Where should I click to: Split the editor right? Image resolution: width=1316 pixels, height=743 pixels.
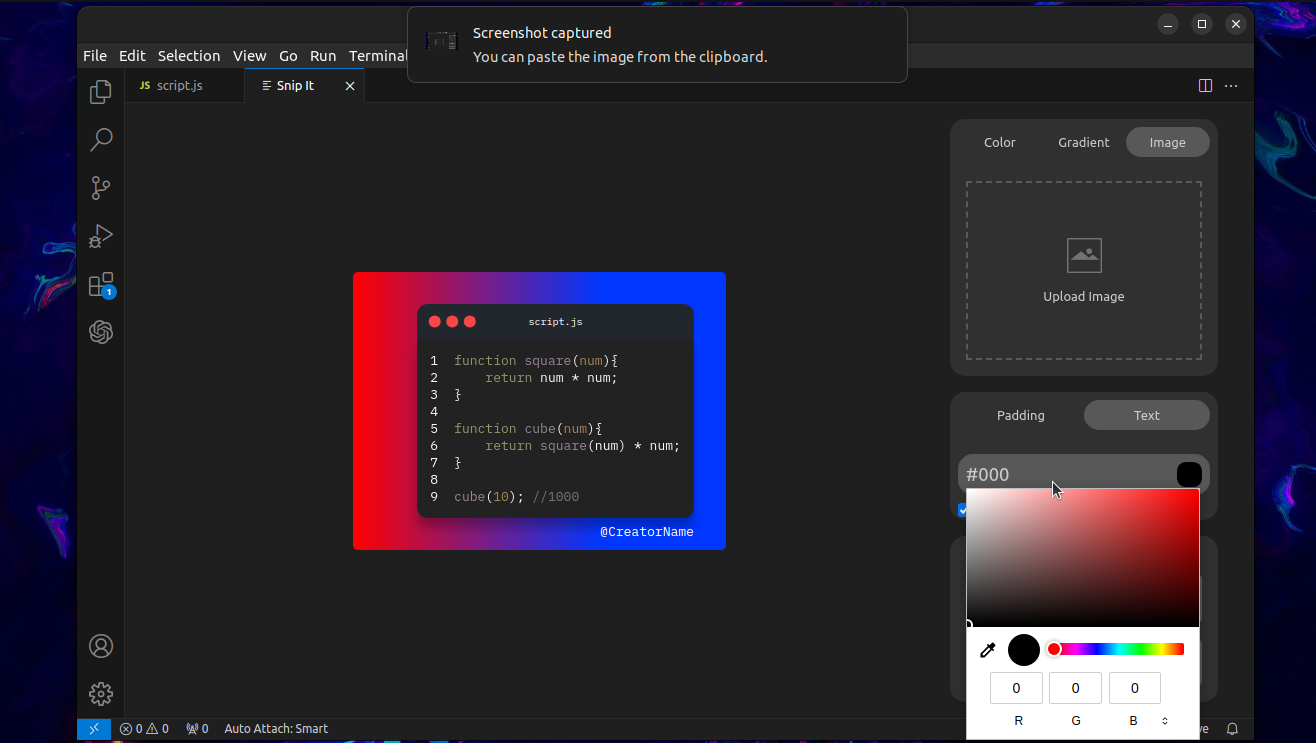click(x=1205, y=86)
